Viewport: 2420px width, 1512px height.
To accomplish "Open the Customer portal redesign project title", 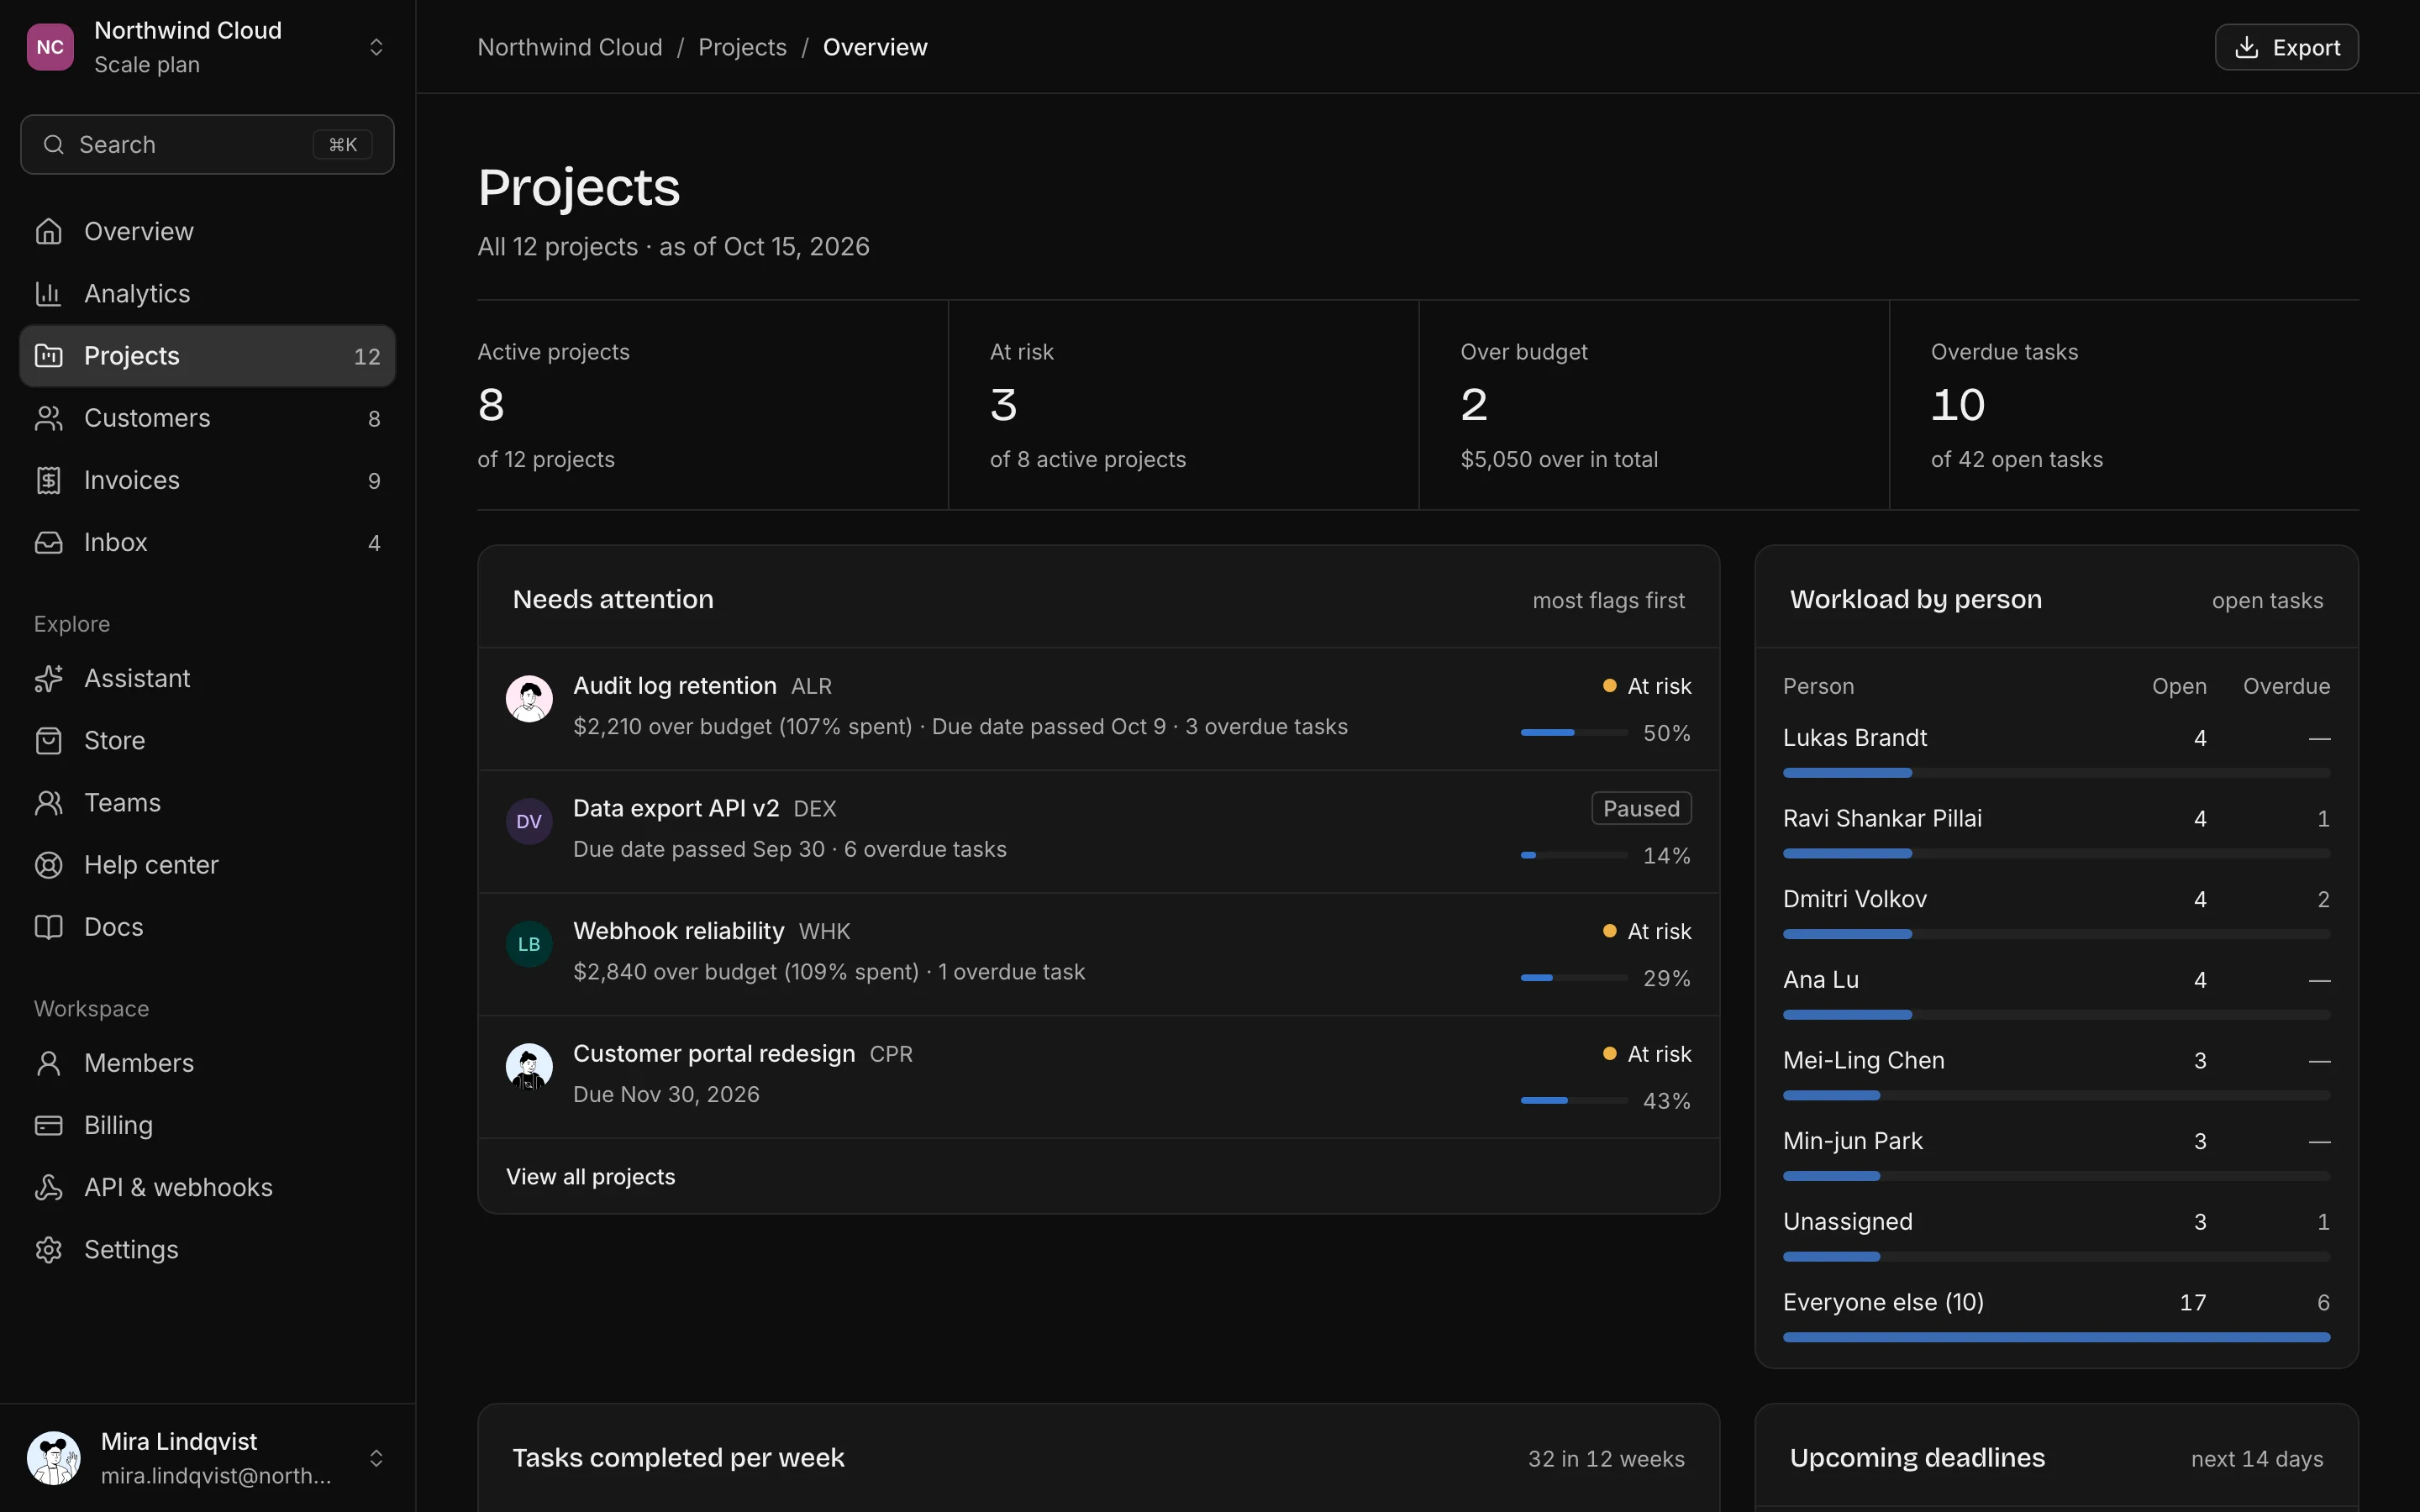I will pyautogui.click(x=714, y=1053).
